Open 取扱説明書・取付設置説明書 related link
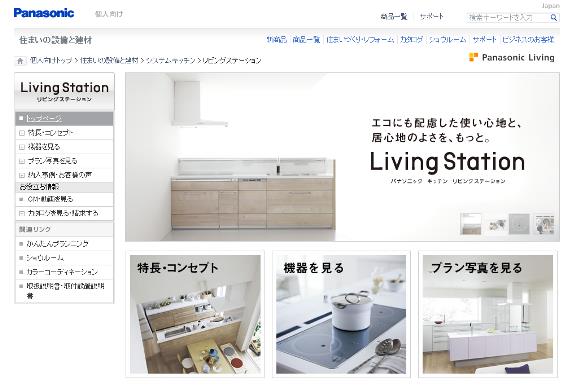576x392 pixels. pos(65,290)
